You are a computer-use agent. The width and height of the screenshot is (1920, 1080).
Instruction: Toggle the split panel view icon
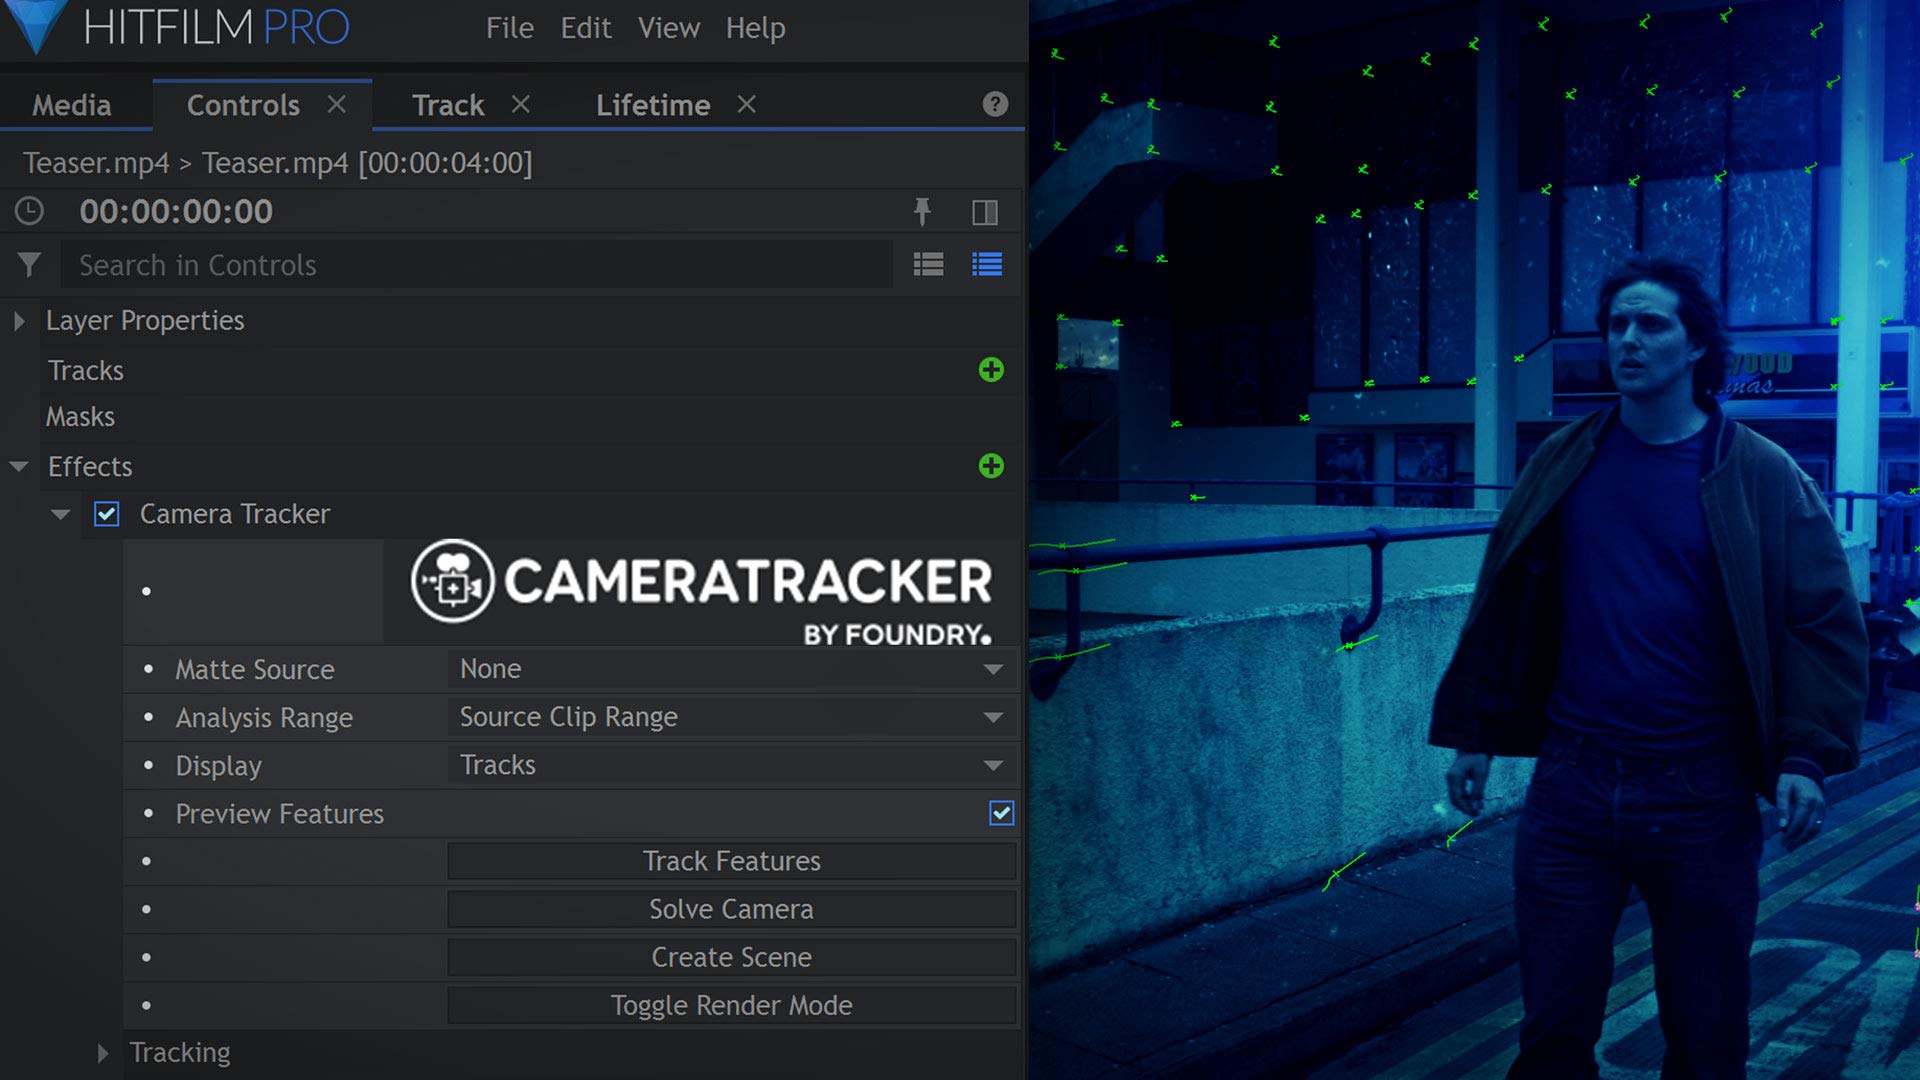(x=984, y=212)
